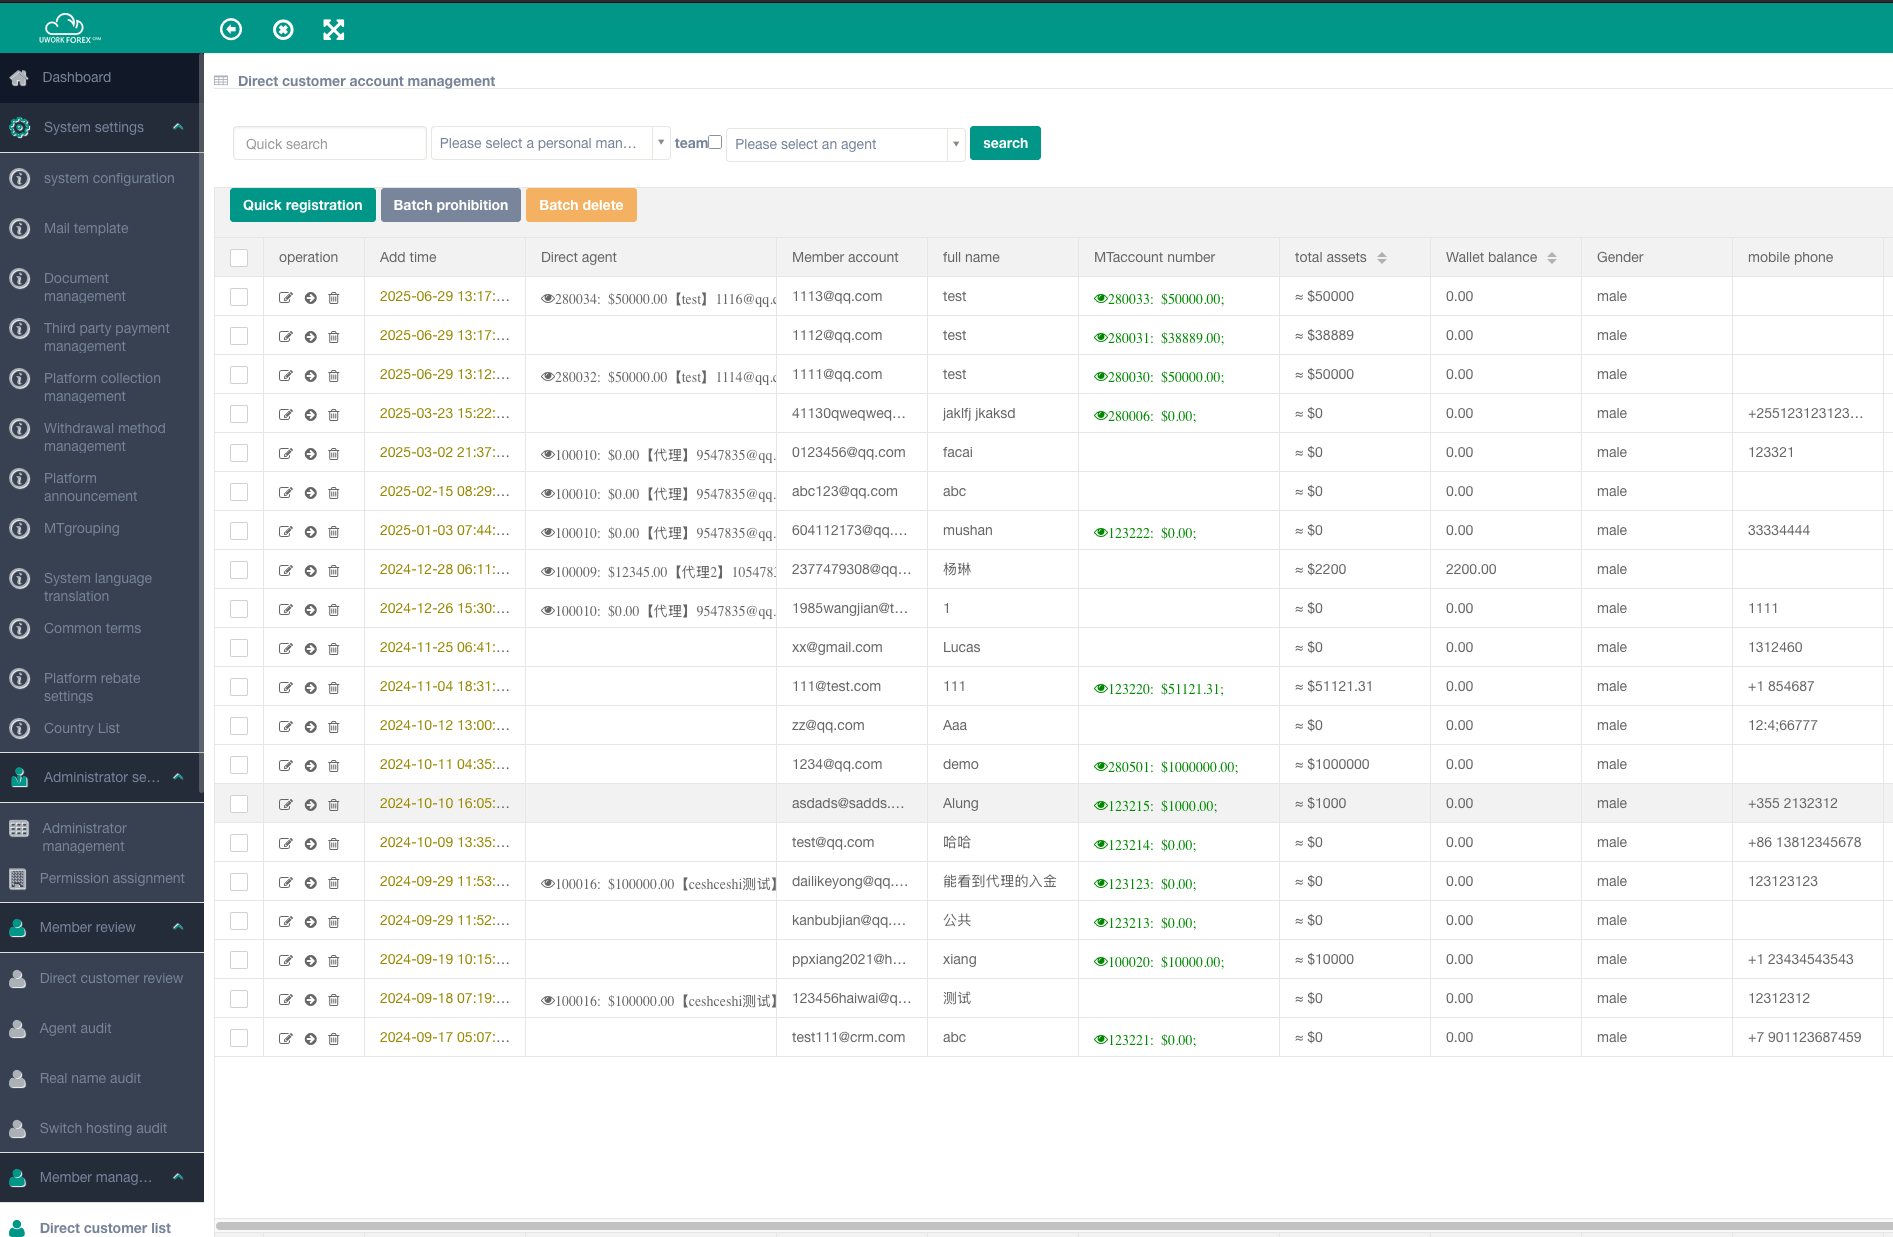The width and height of the screenshot is (1893, 1237).
Task: Click eye icon beside MT account 280033
Action: click(1100, 299)
